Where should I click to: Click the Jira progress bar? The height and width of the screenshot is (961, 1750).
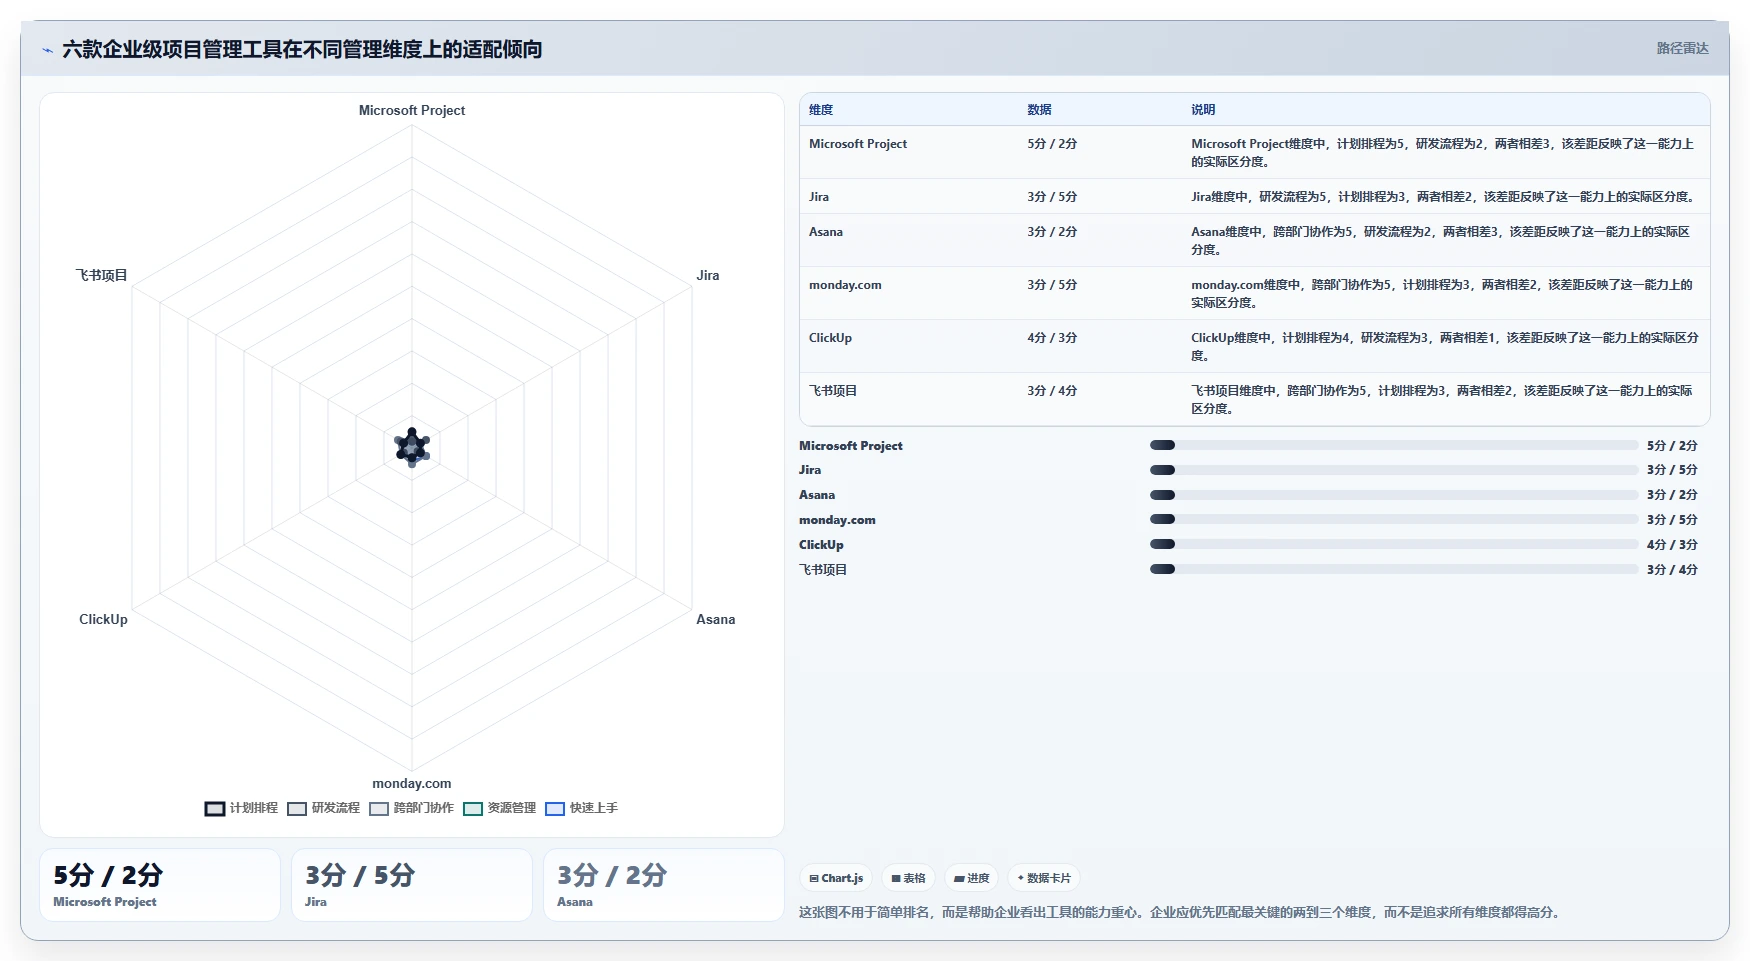[x=1394, y=470]
